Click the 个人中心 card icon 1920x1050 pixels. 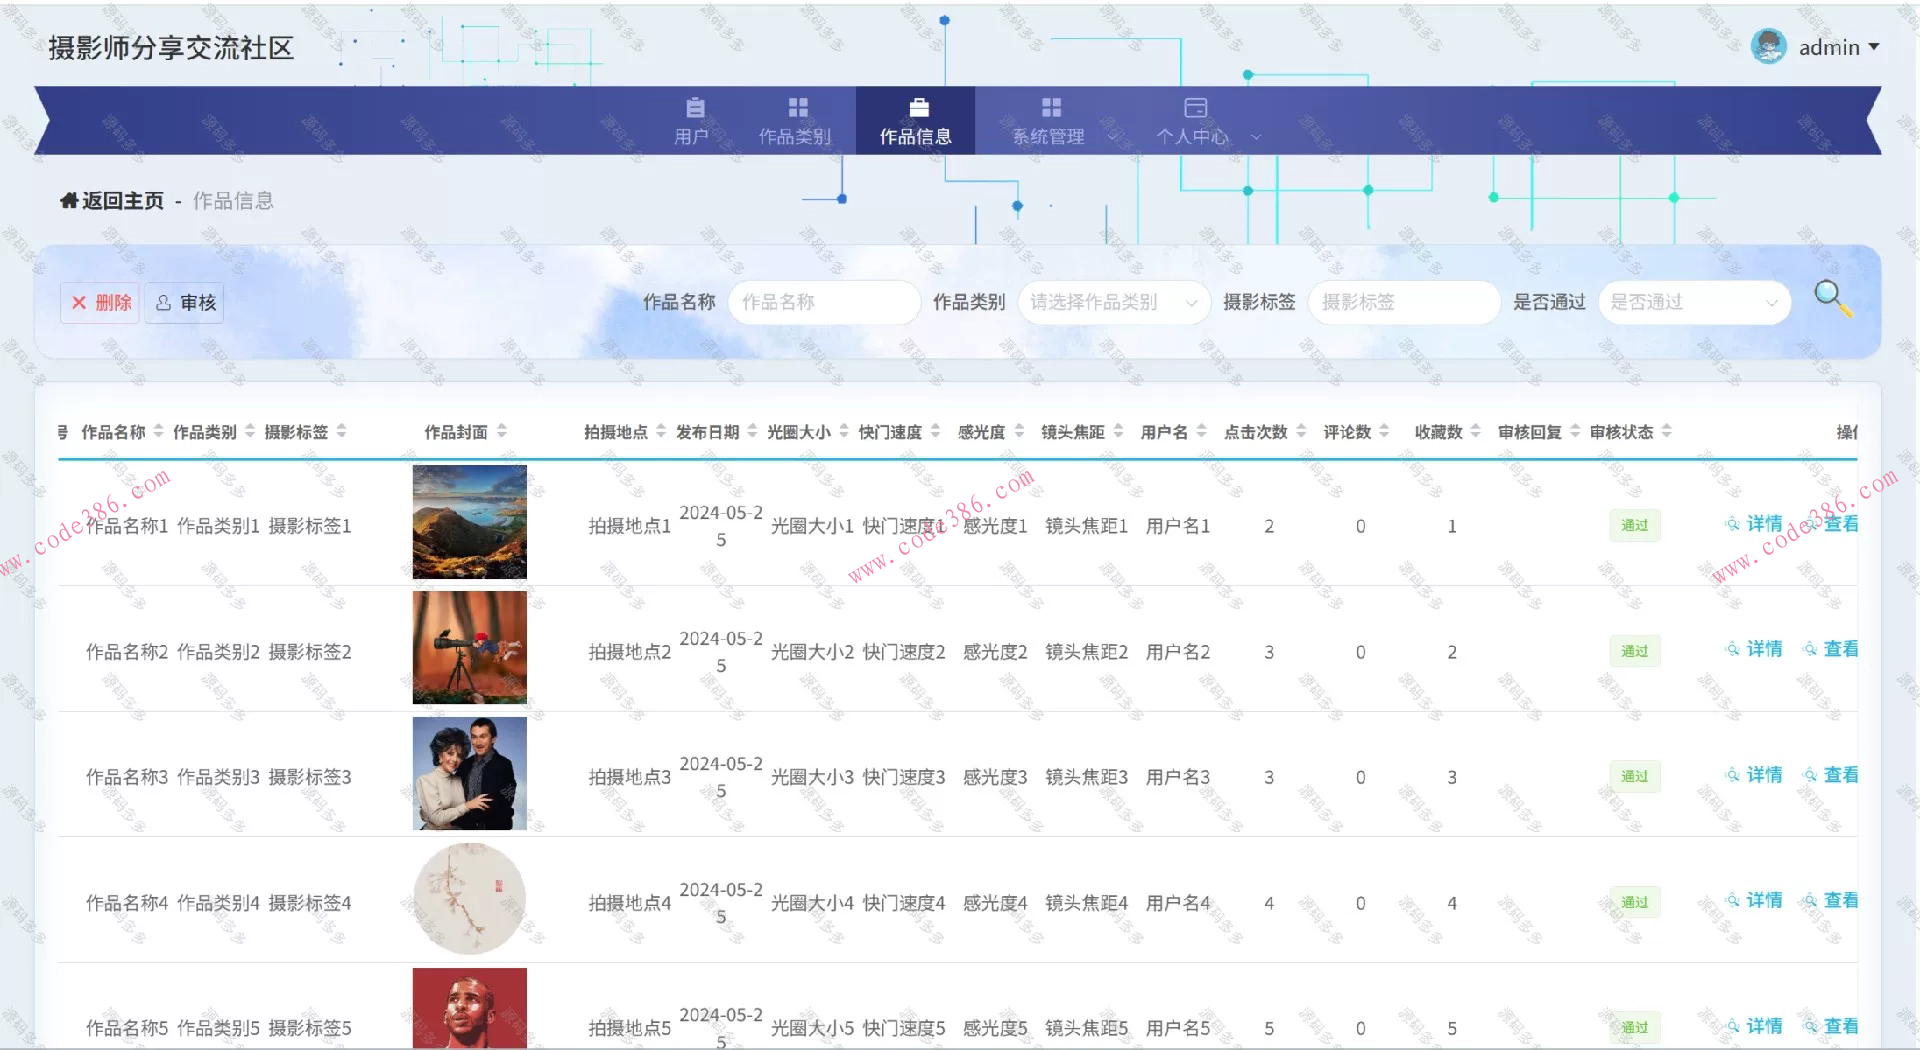click(1195, 108)
